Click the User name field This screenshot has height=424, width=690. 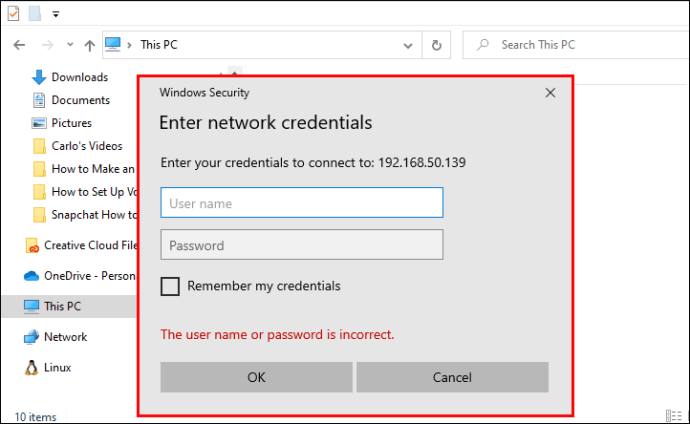coord(301,203)
